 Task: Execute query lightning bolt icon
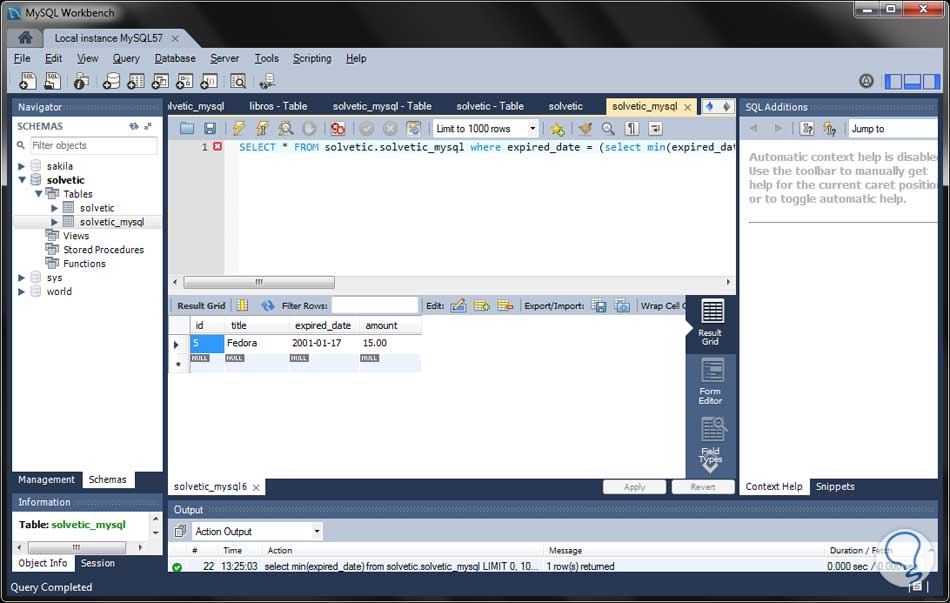pos(239,128)
